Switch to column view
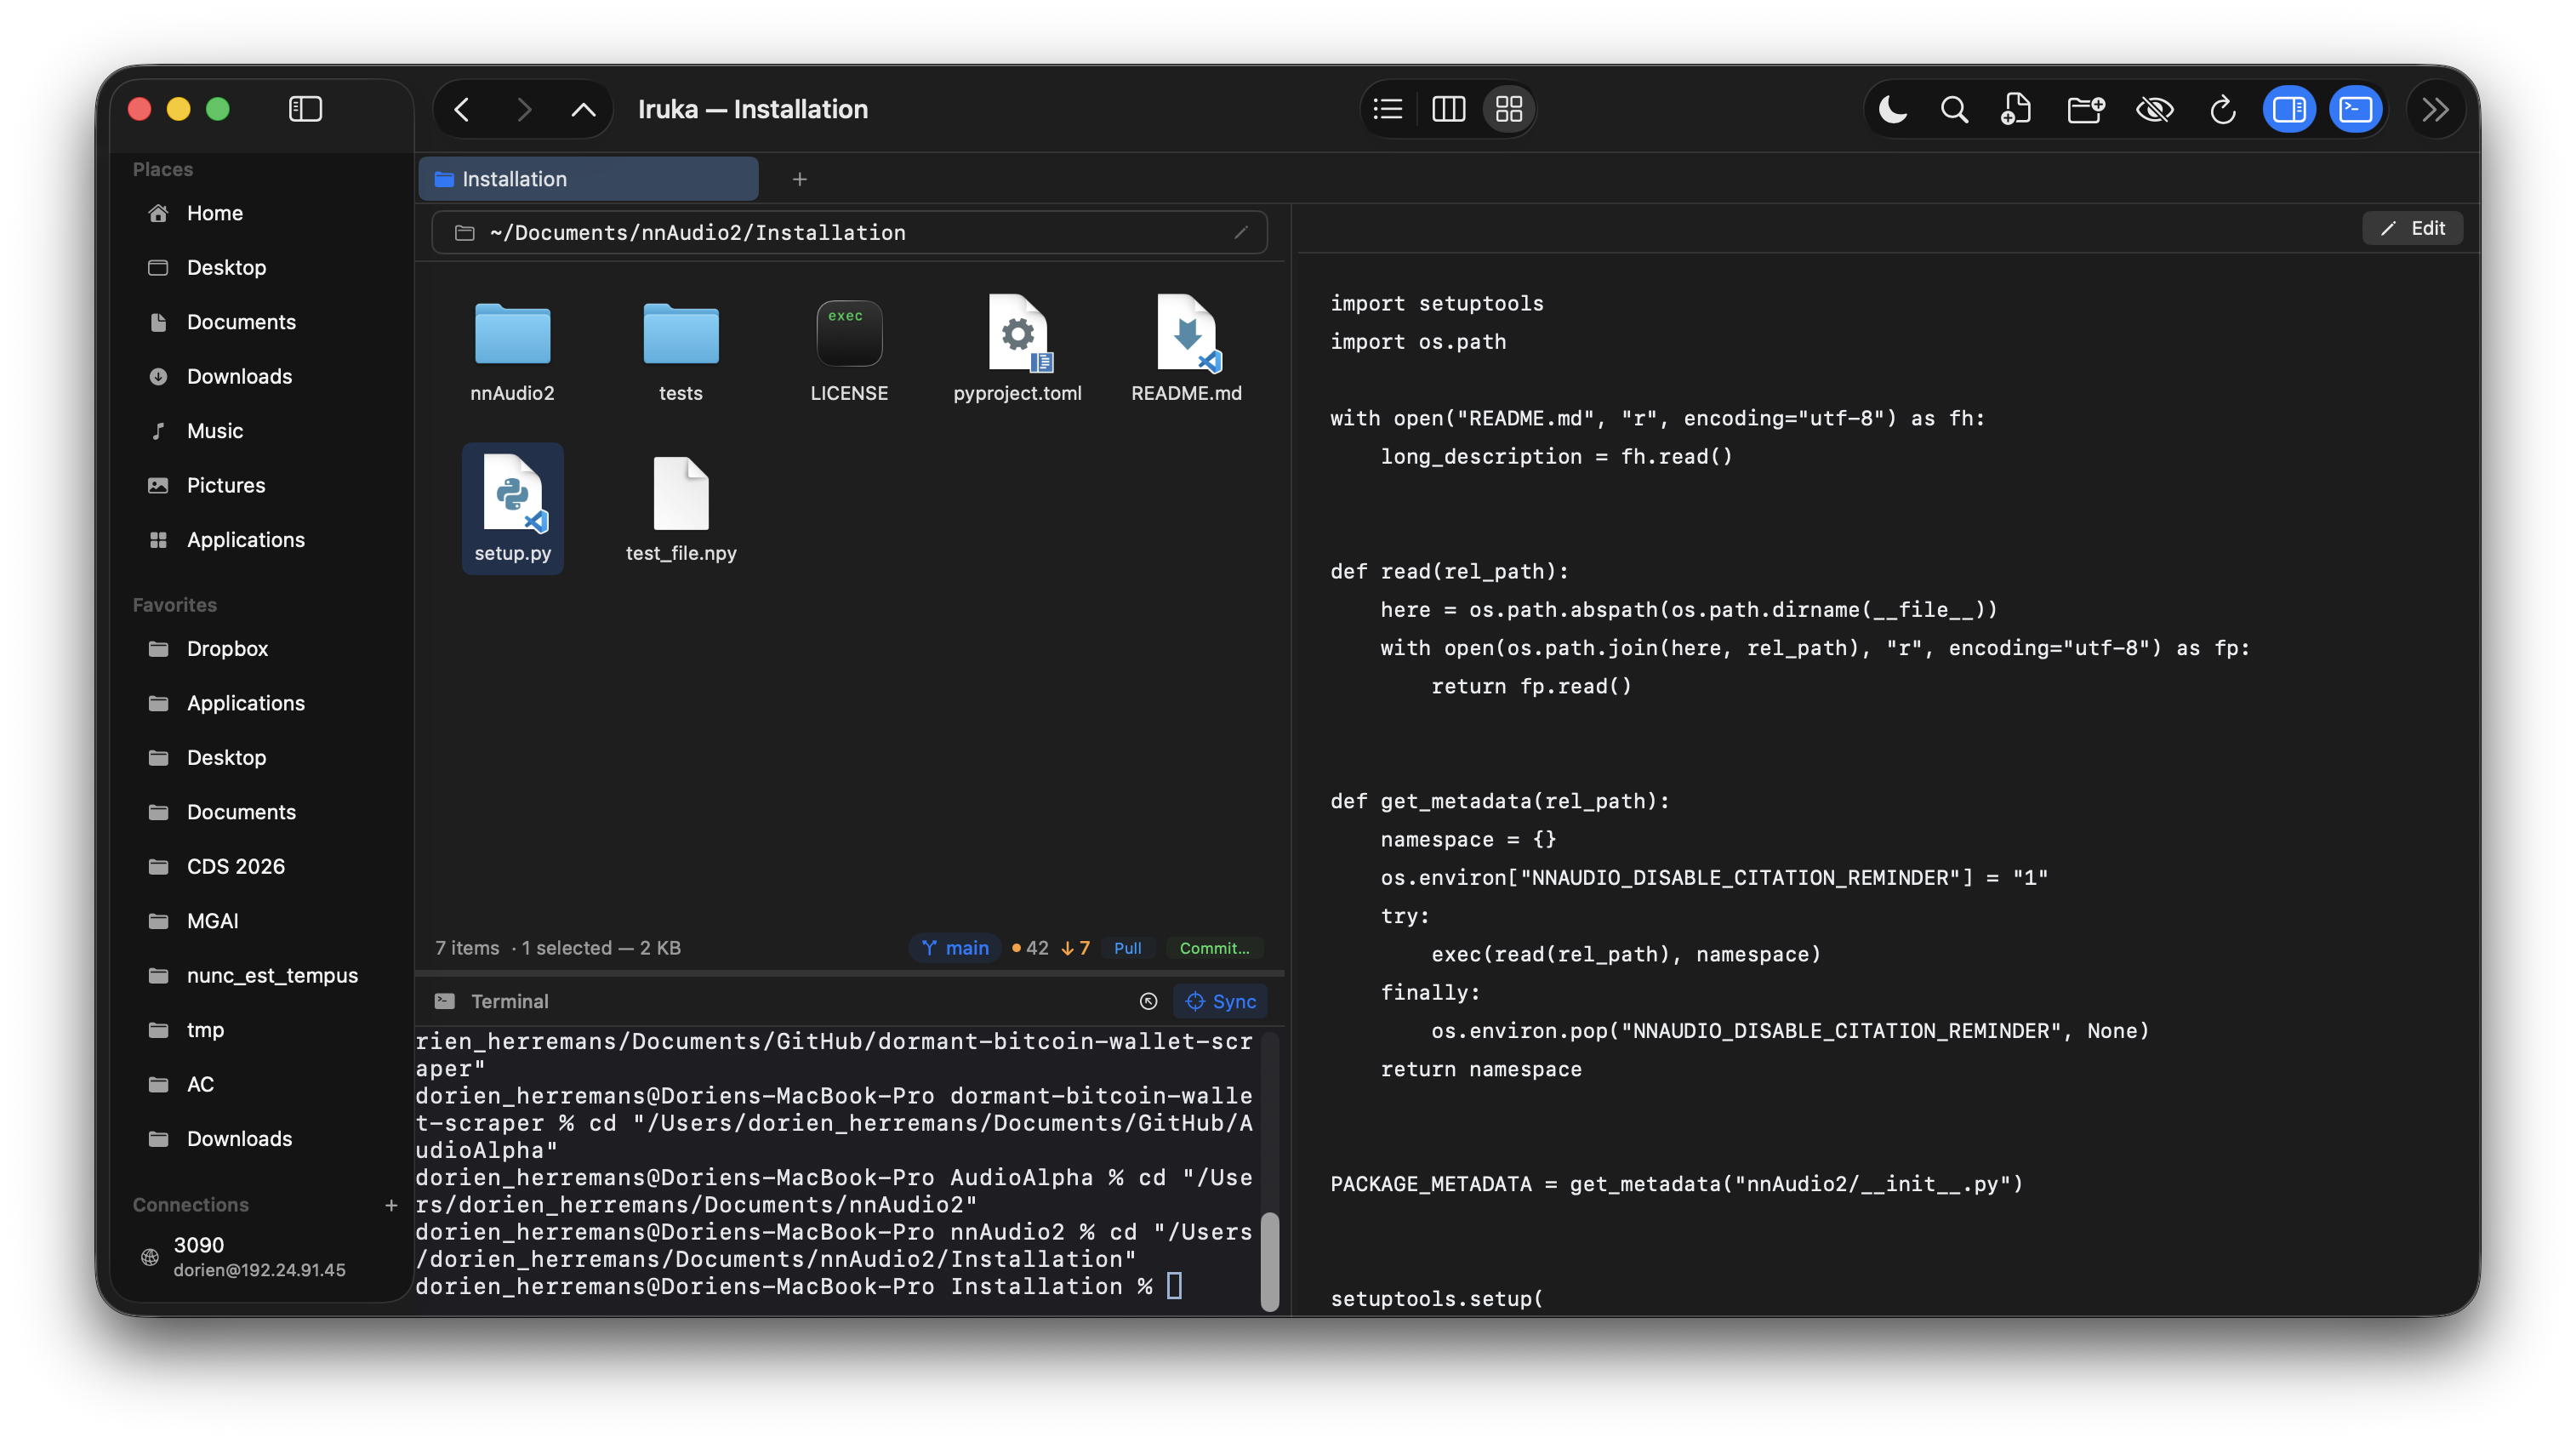Image resolution: width=2576 pixels, height=1443 pixels. 1448,109
